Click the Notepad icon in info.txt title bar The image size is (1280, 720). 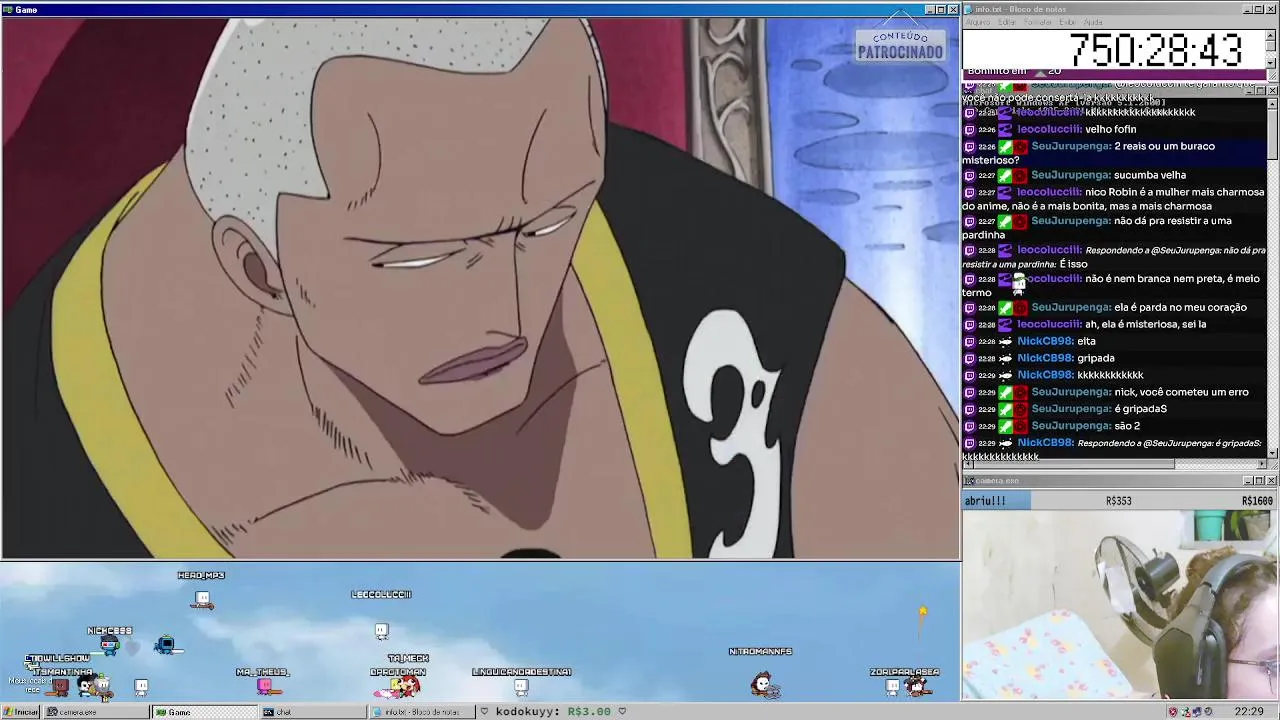[968, 9]
